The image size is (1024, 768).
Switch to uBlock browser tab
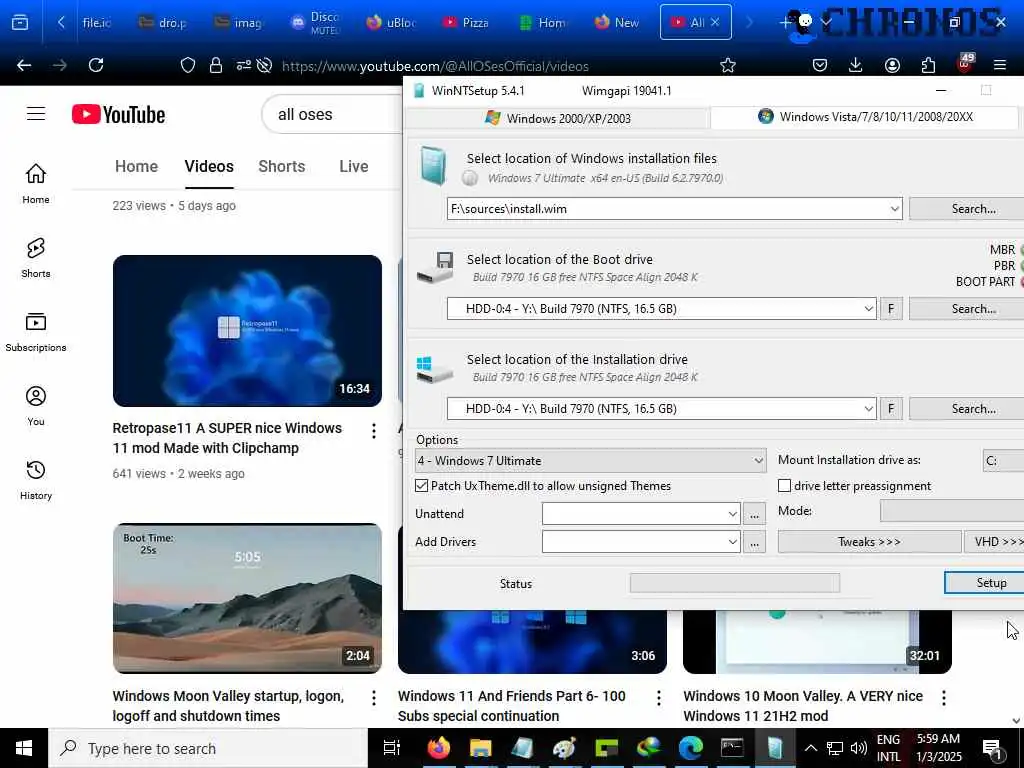(391, 22)
